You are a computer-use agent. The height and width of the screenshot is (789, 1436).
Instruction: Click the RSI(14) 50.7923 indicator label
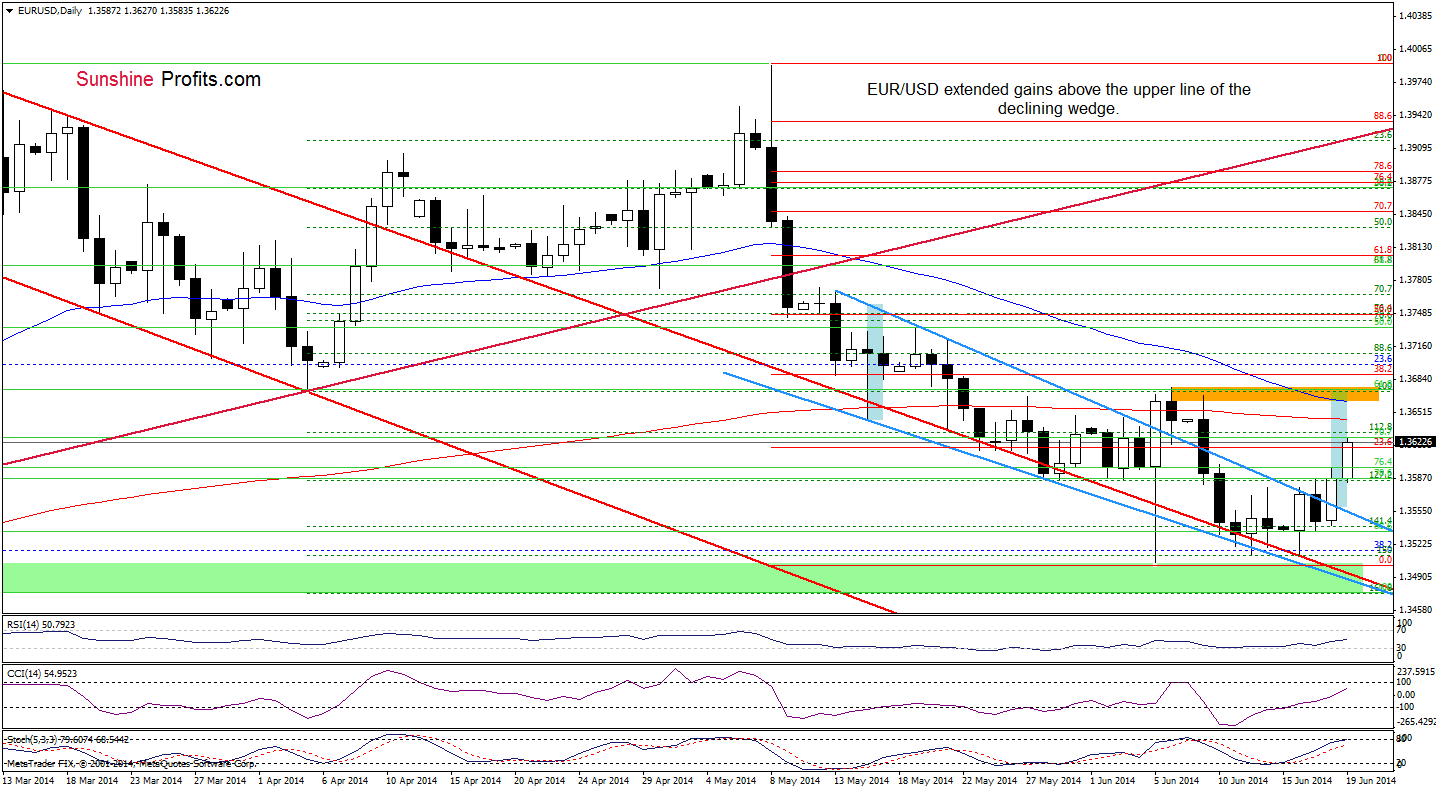pyautogui.click(x=39, y=625)
